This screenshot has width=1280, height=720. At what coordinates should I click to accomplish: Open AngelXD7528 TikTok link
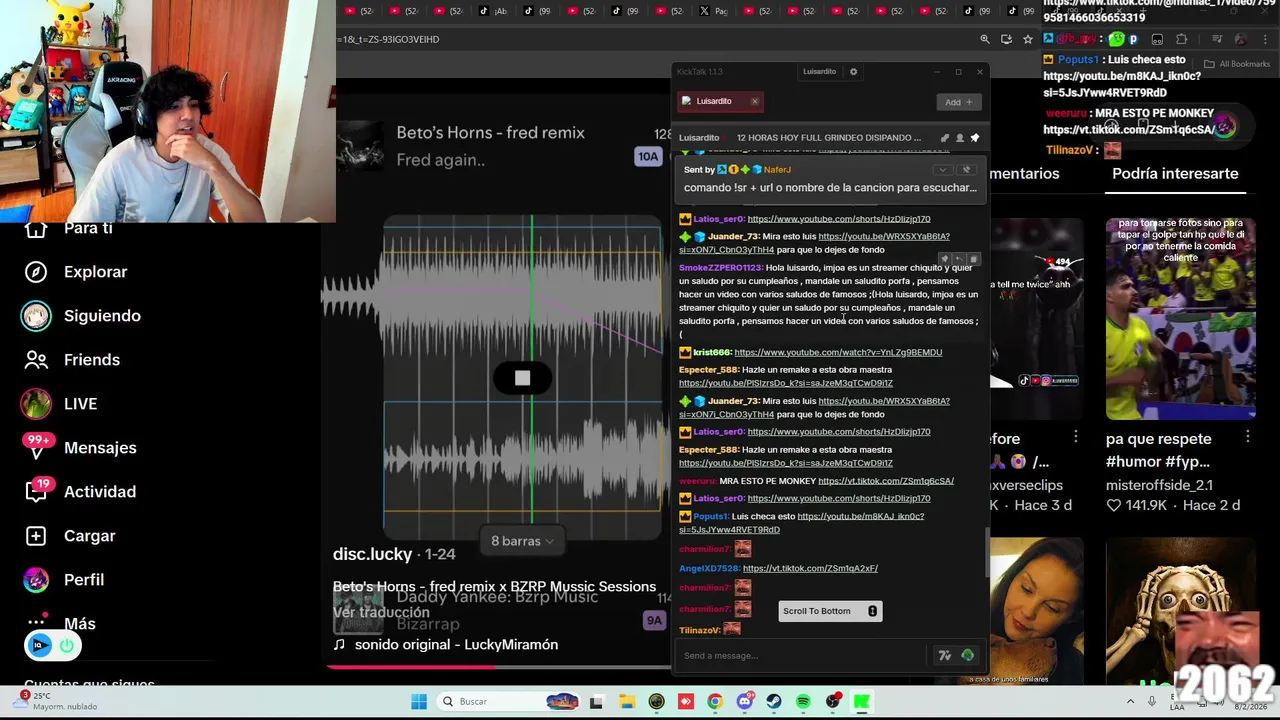(810, 568)
